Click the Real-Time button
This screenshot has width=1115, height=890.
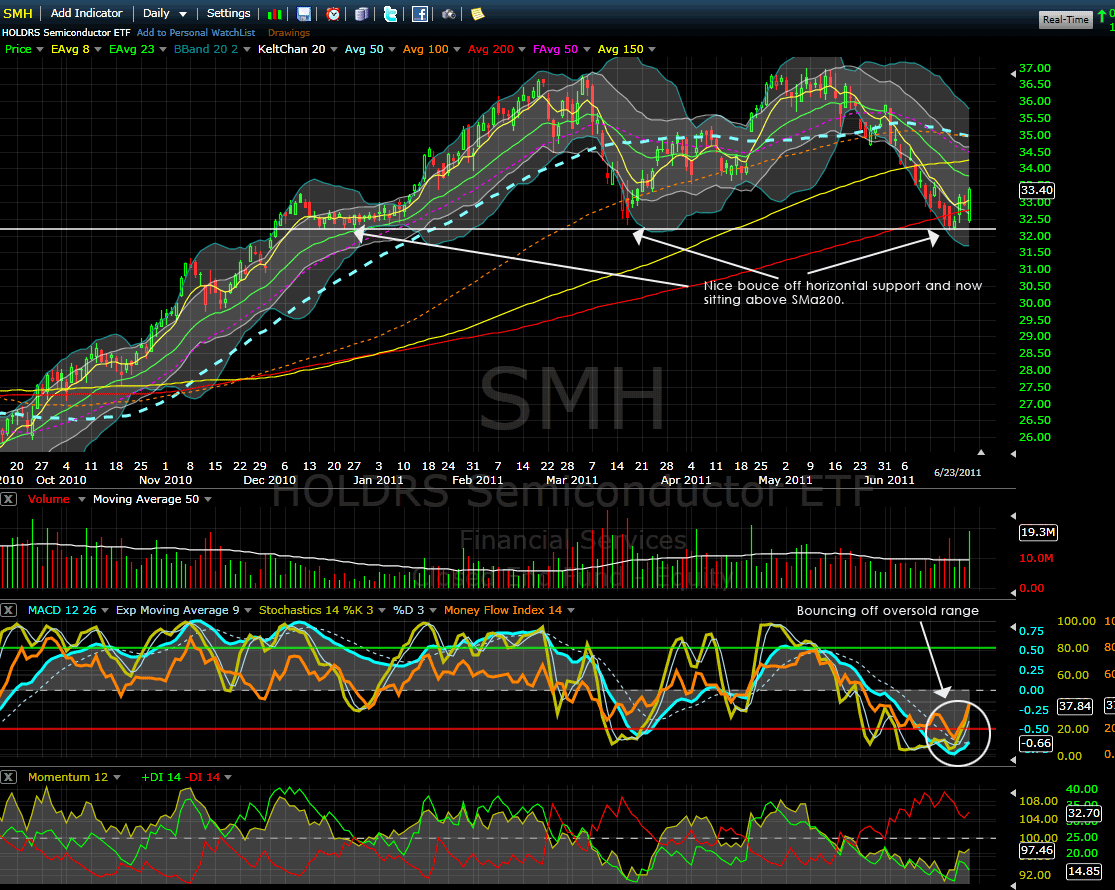pyautogui.click(x=1065, y=19)
